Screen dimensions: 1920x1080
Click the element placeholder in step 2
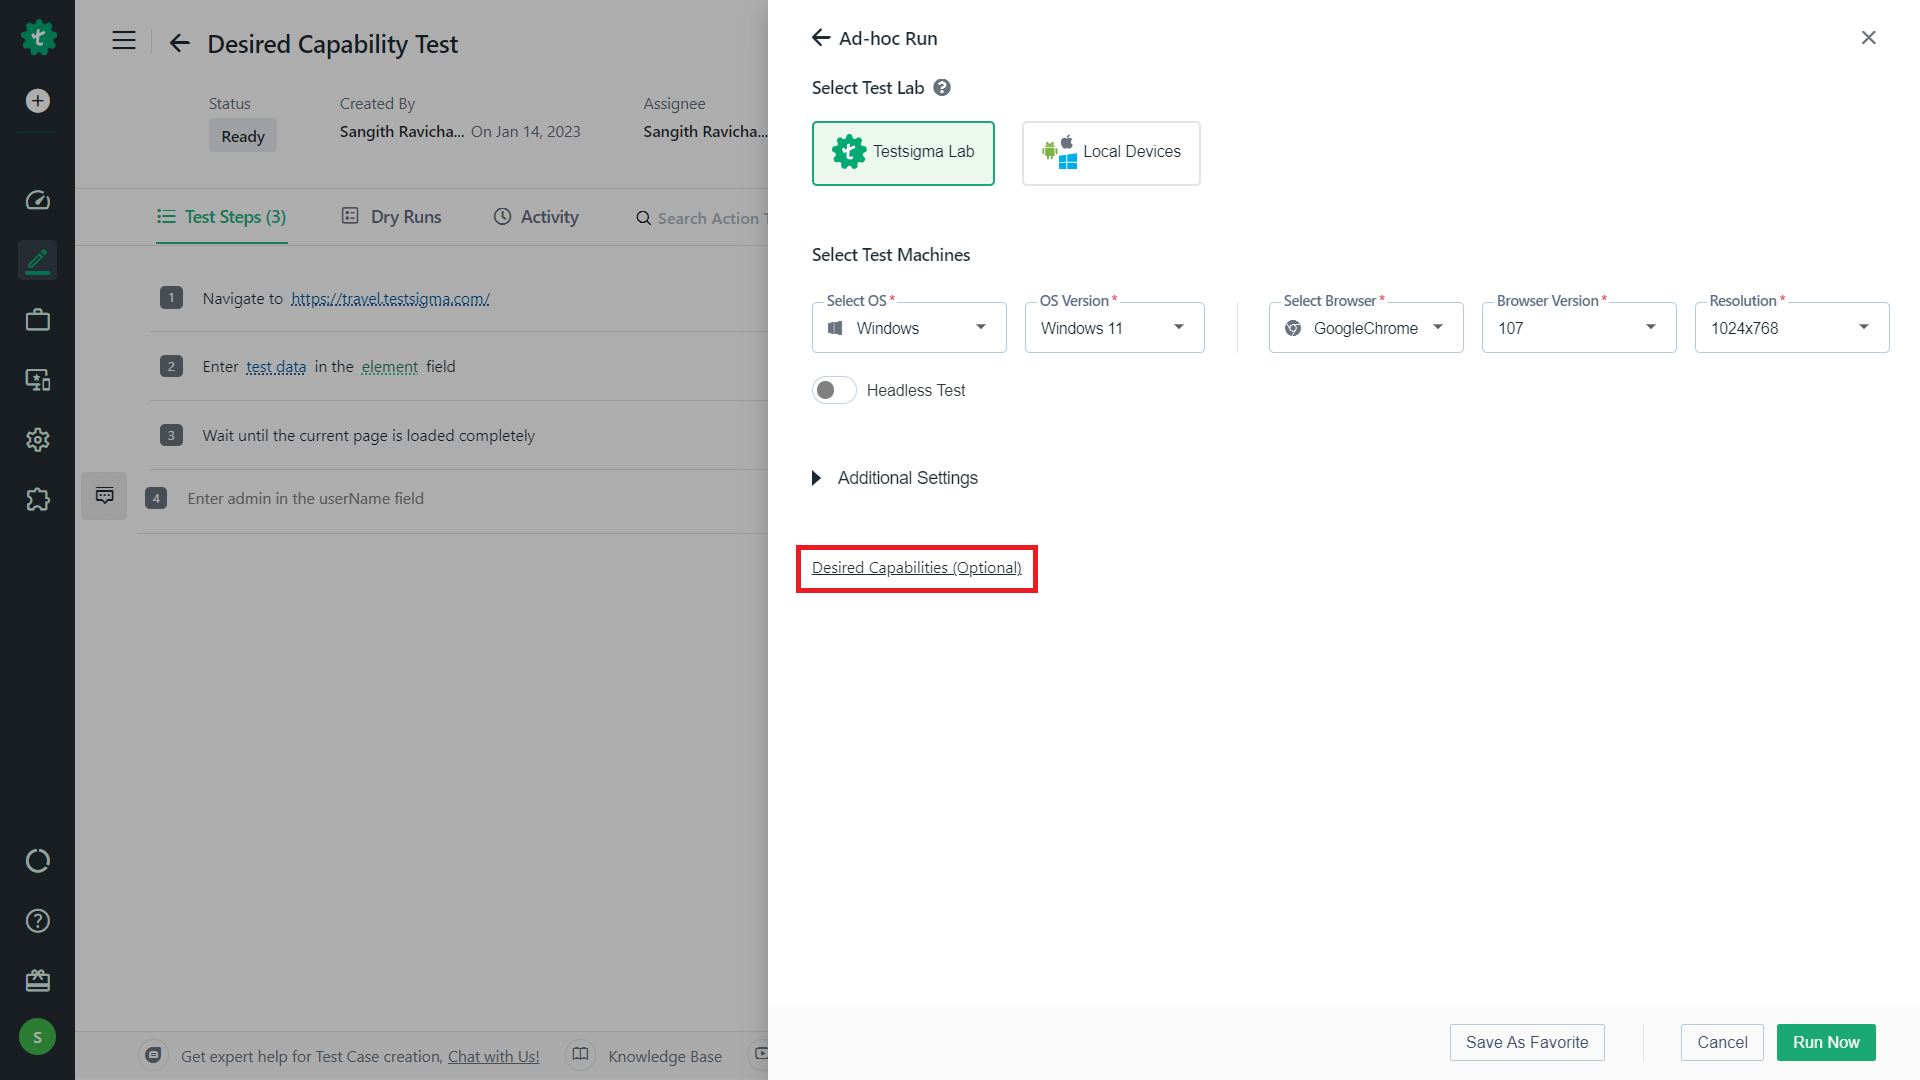click(390, 367)
